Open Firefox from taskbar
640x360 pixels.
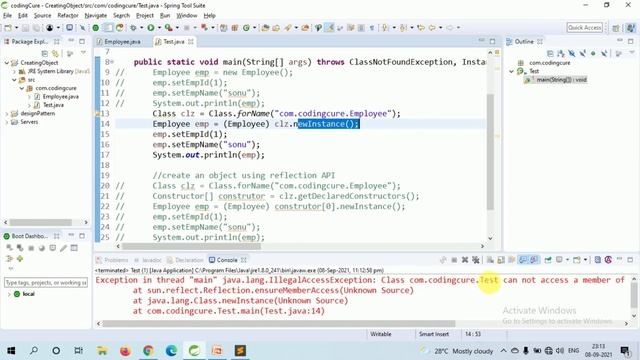125,351
